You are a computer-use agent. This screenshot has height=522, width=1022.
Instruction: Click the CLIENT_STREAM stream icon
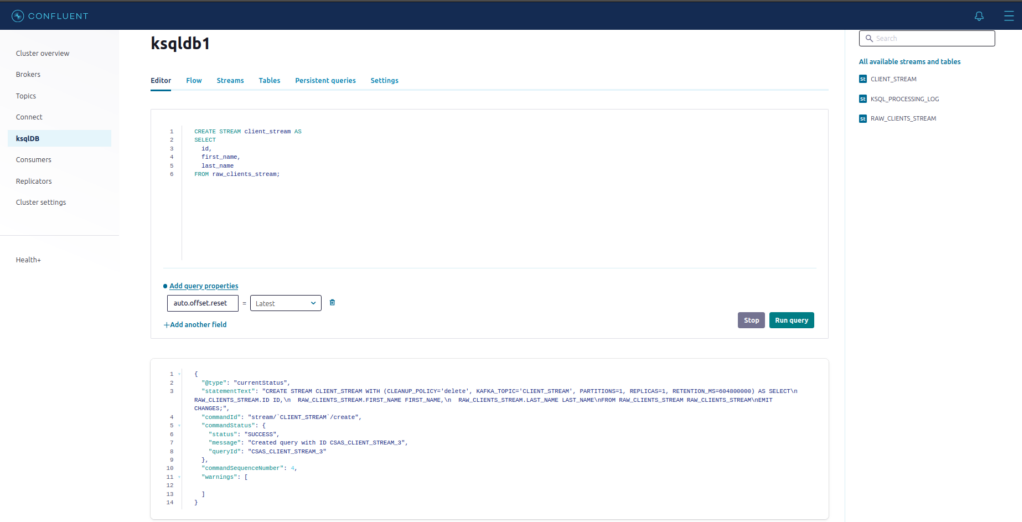[863, 79]
